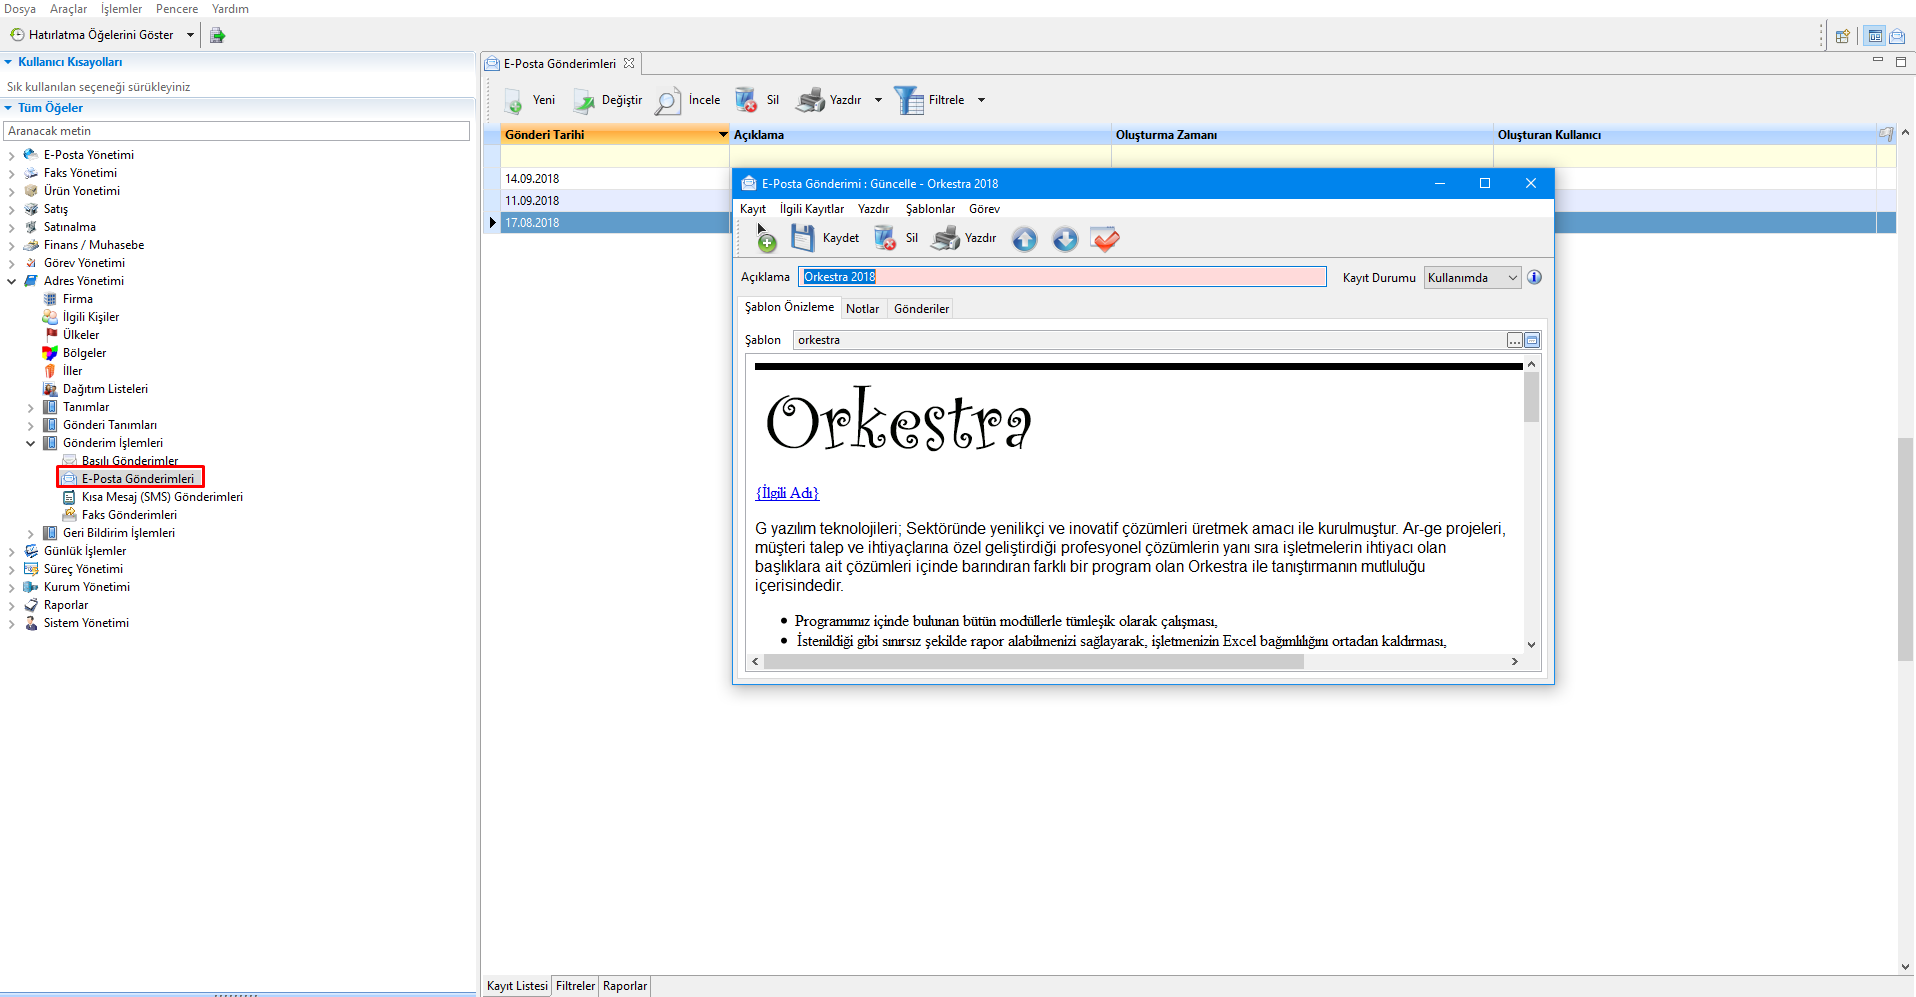Open the Şablonlar menu in dialog
This screenshot has width=1916, height=997.
click(x=929, y=209)
